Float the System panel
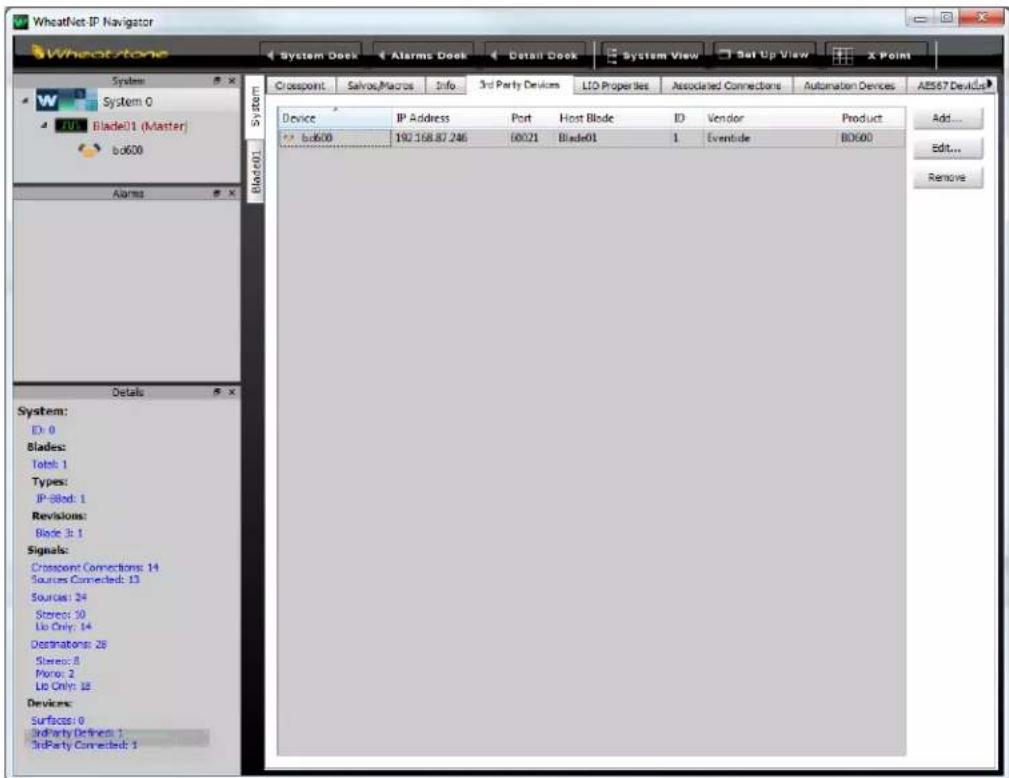1009x778 pixels. (218, 80)
